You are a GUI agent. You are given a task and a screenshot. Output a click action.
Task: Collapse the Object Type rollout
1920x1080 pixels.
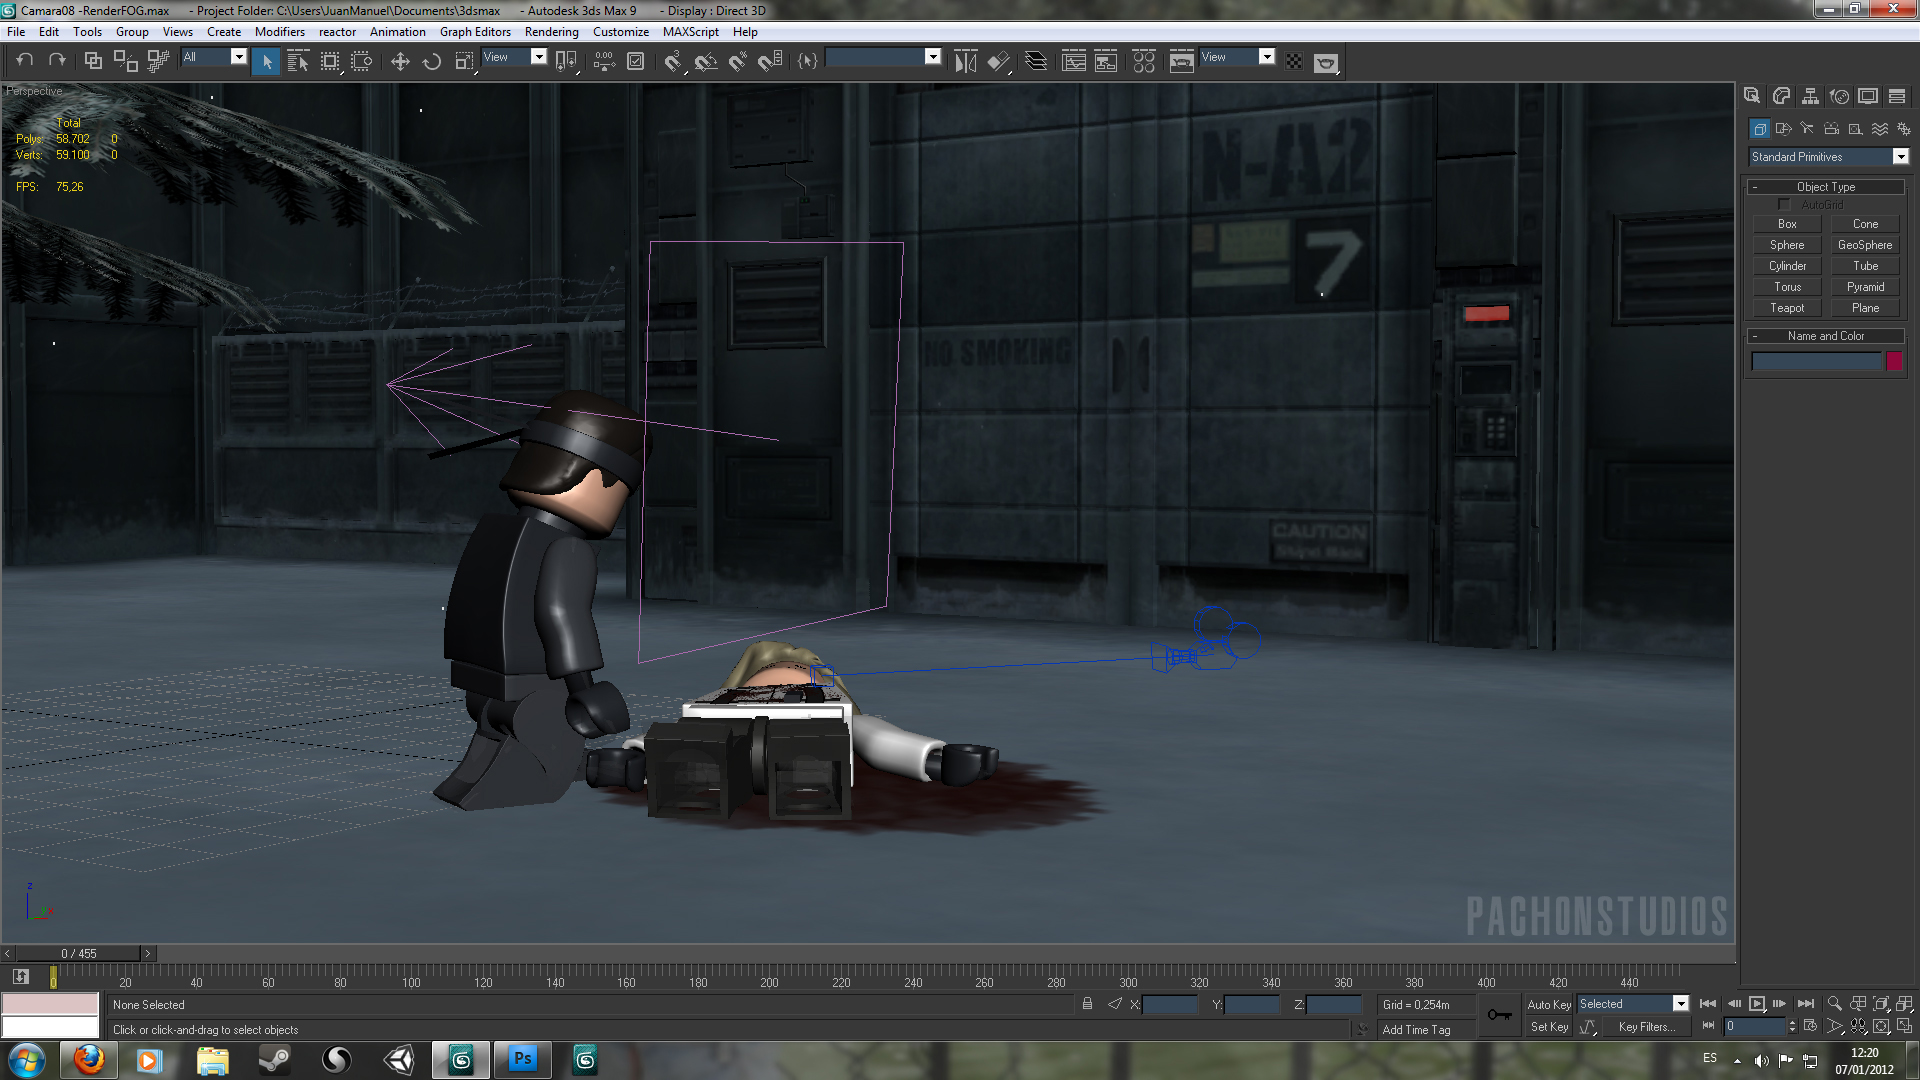[1825, 187]
